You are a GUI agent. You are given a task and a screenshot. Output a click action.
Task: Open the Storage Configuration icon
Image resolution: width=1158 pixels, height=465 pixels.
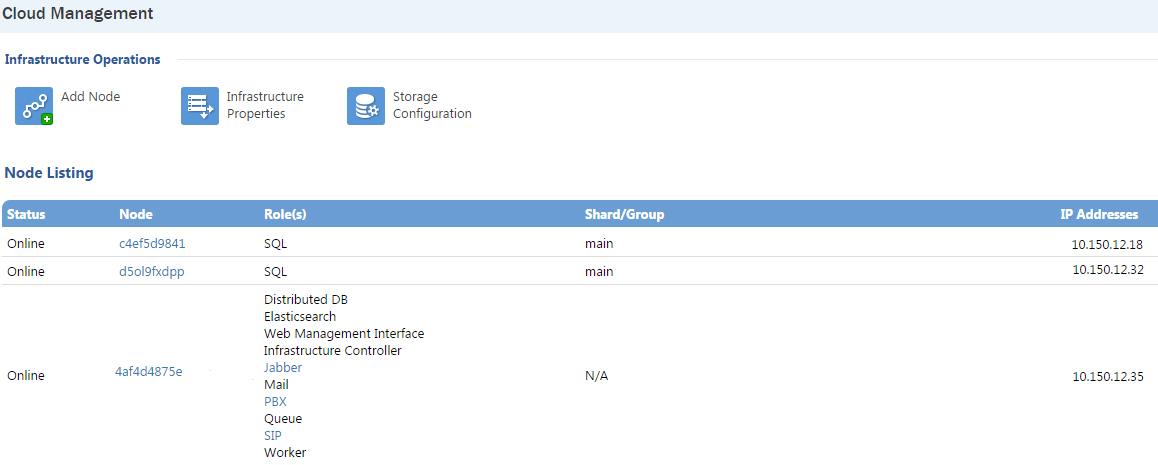click(366, 106)
